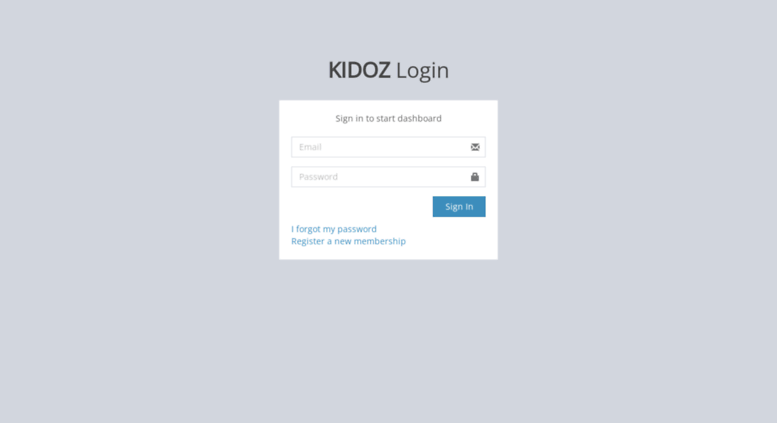
Task: Select the Password placeholder text
Action: pos(318,177)
